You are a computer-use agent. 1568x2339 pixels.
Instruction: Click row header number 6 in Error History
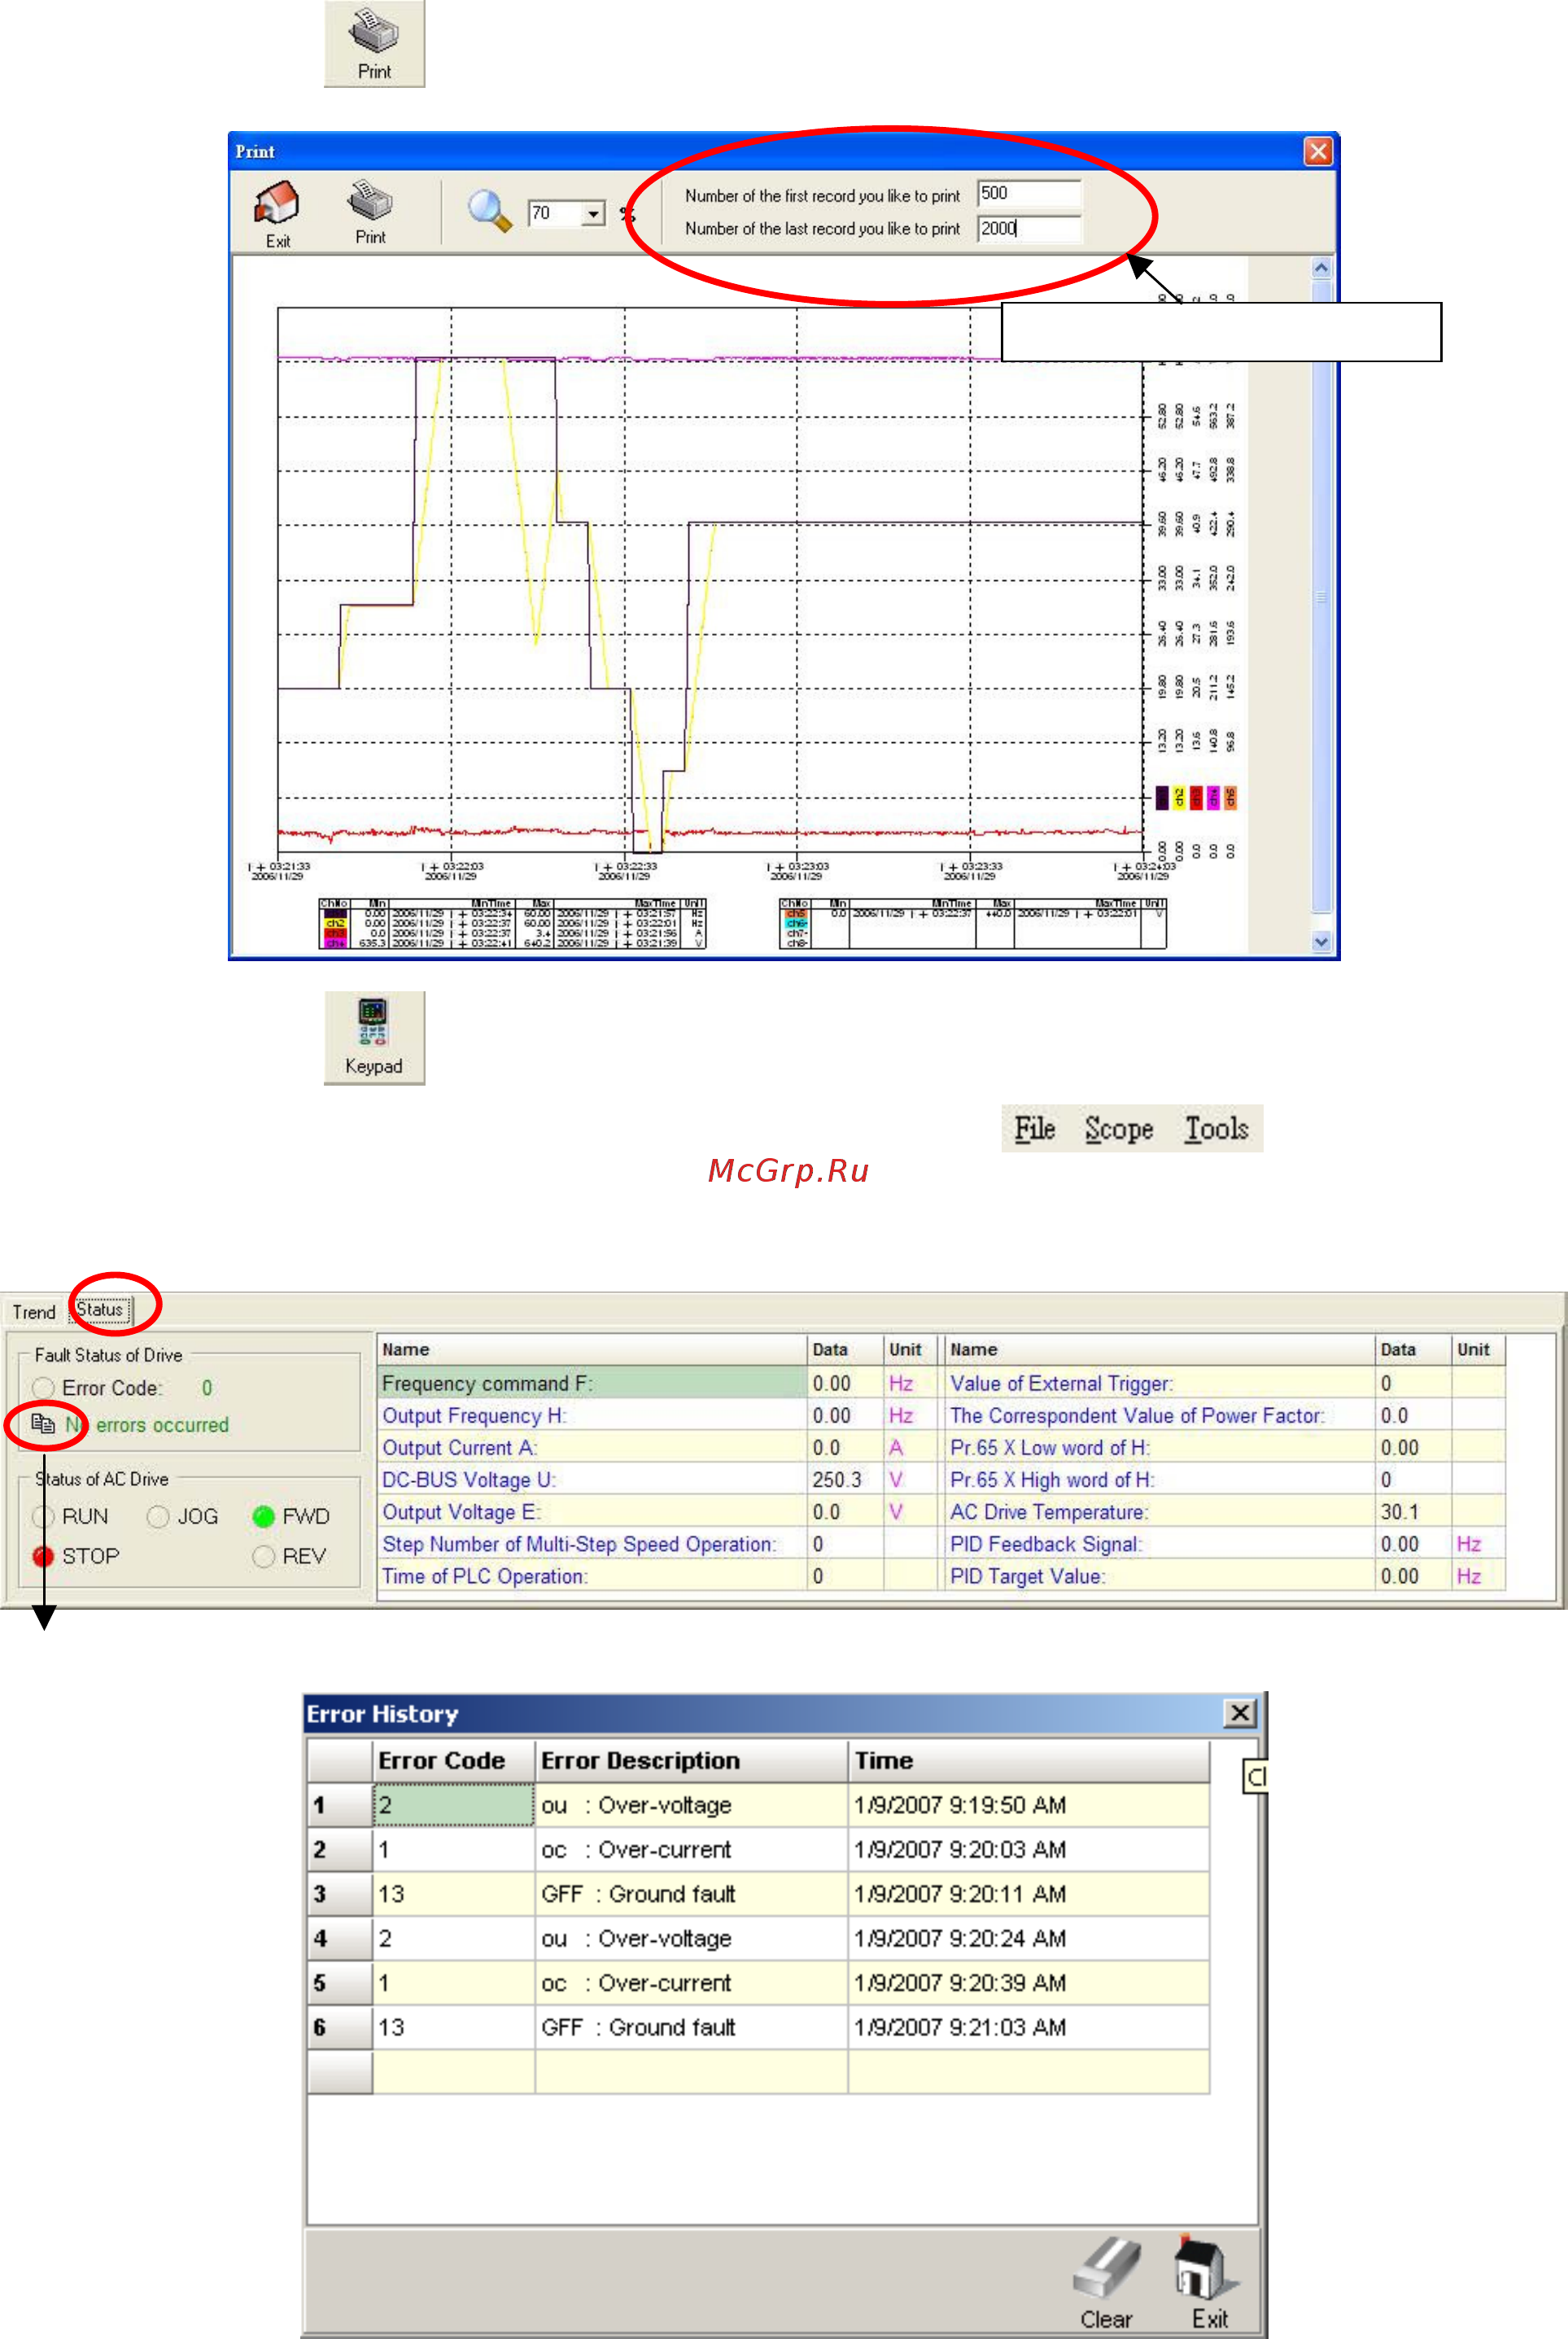(340, 2027)
